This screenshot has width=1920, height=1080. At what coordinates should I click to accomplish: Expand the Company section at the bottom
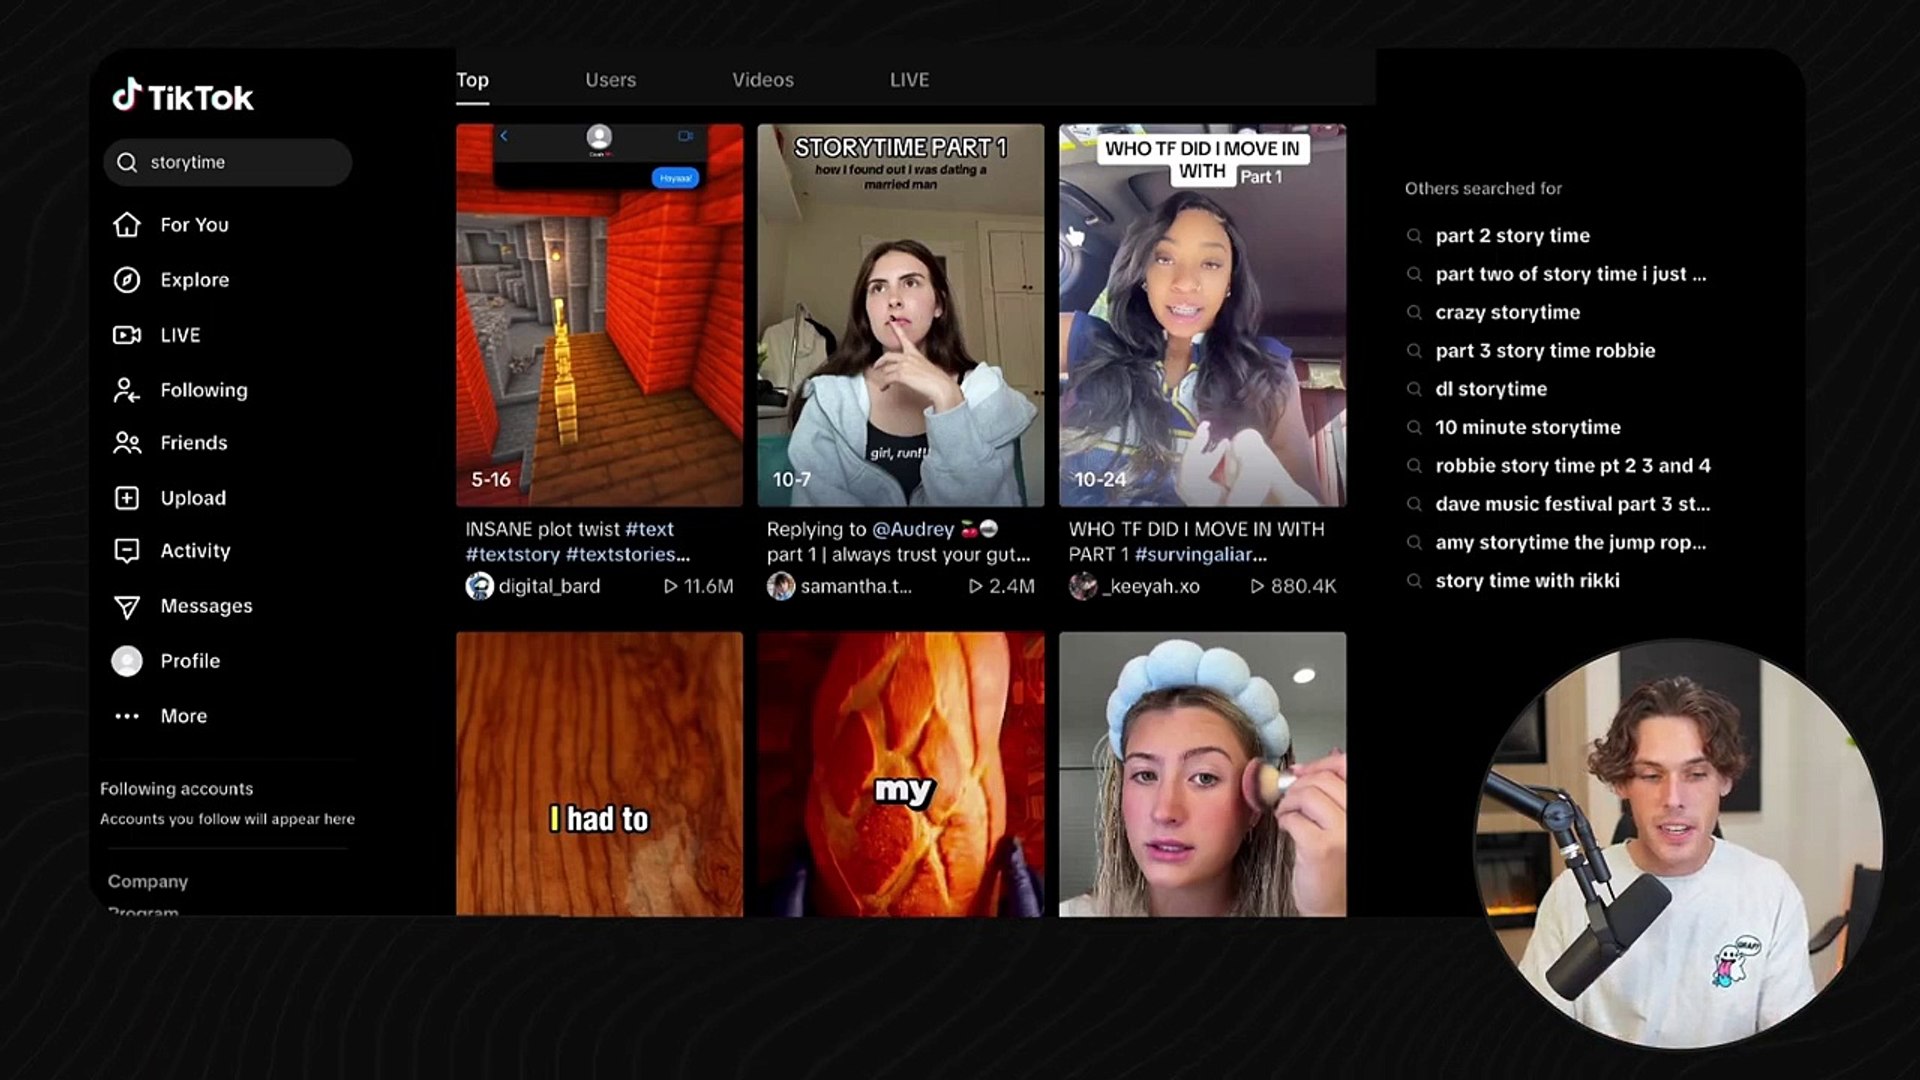tap(148, 881)
